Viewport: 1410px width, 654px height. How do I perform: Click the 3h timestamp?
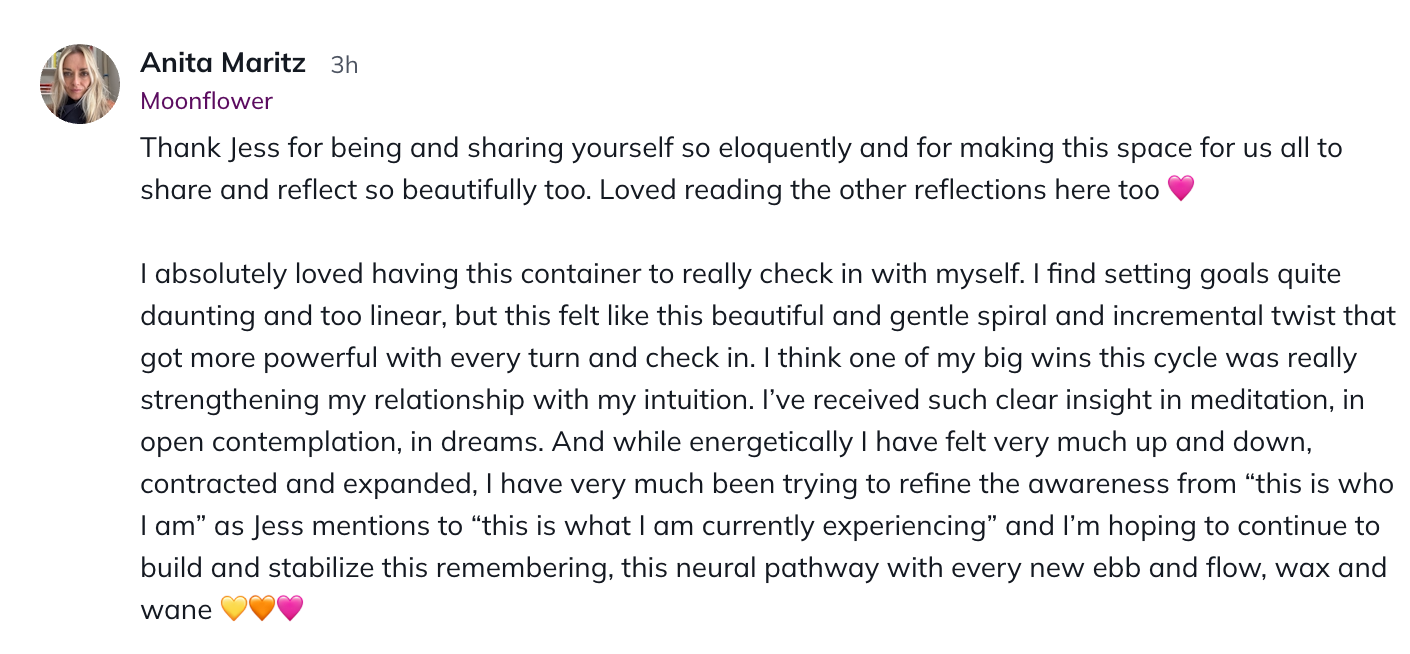(x=344, y=65)
